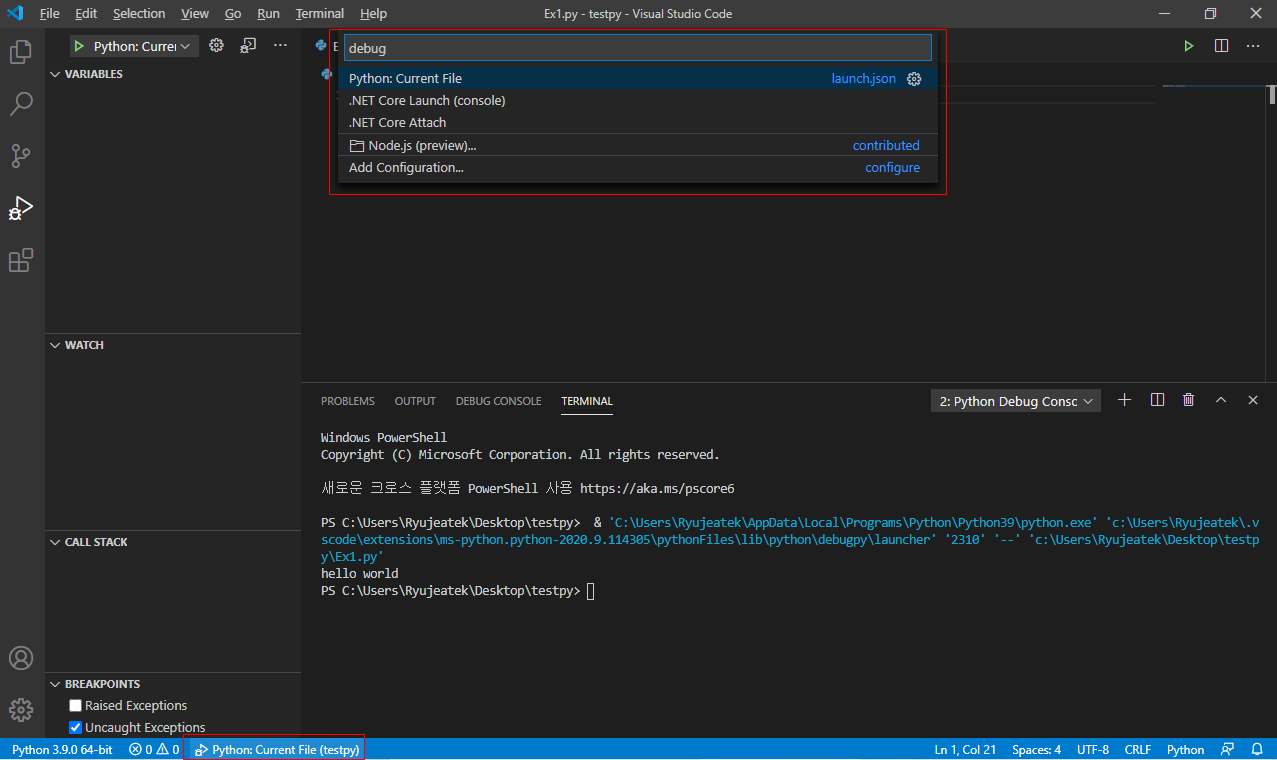Open the Go menu
This screenshot has height=760, width=1277.
[233, 14]
